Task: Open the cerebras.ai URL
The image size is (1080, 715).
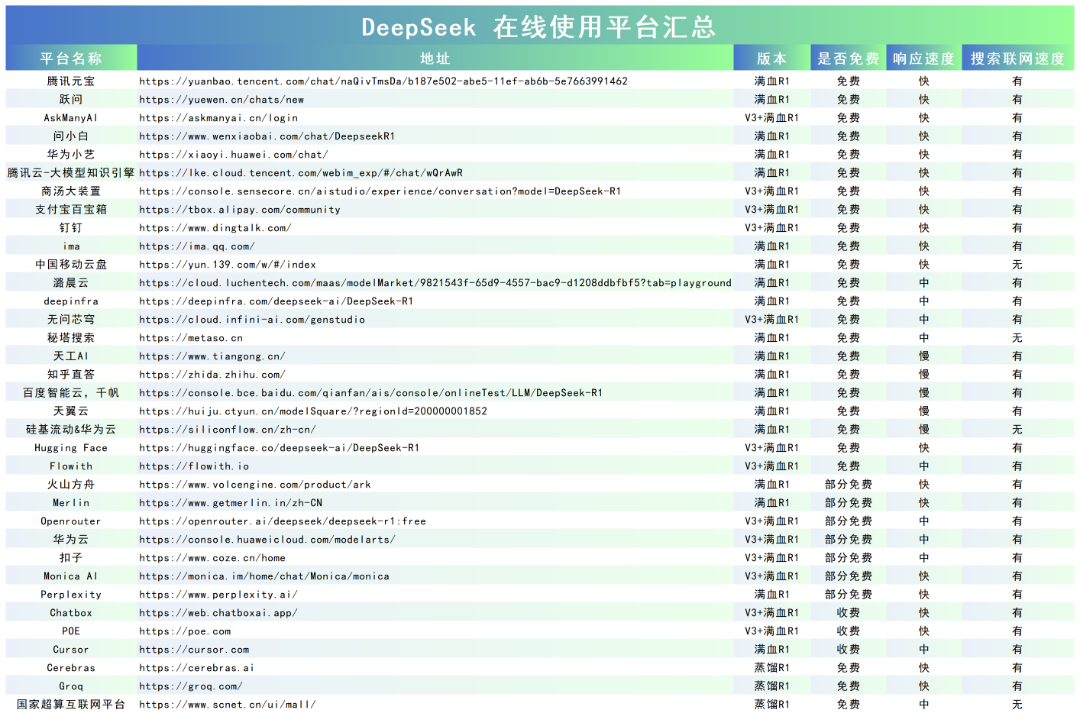Action: (x=197, y=668)
